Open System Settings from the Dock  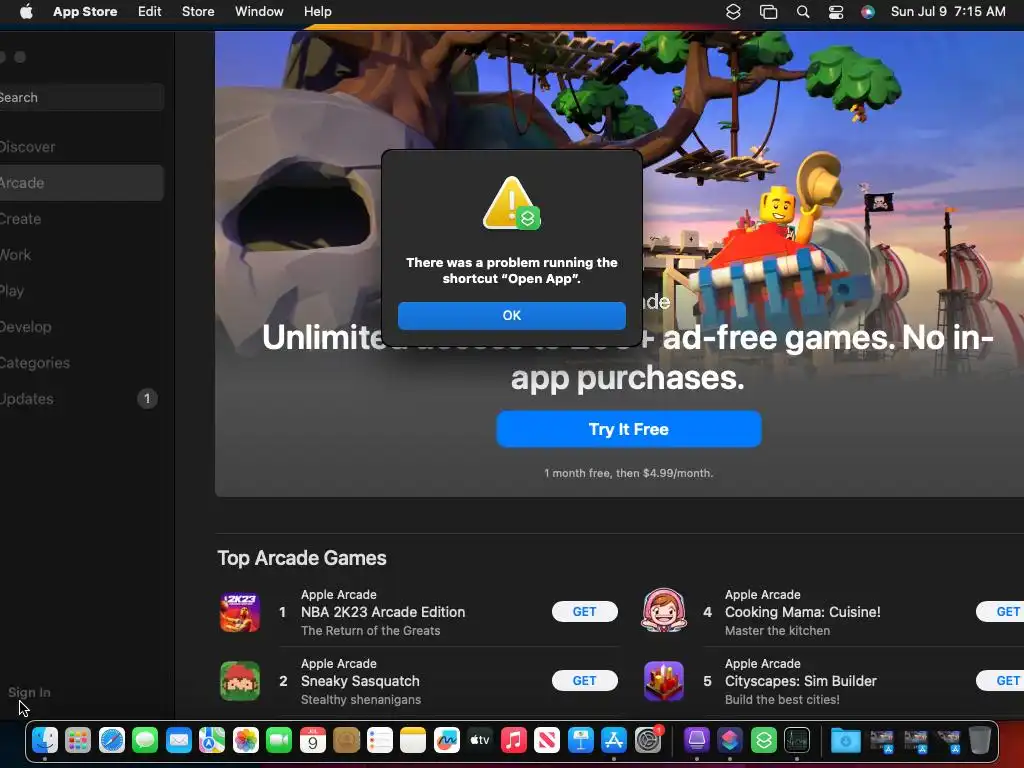[648, 740]
